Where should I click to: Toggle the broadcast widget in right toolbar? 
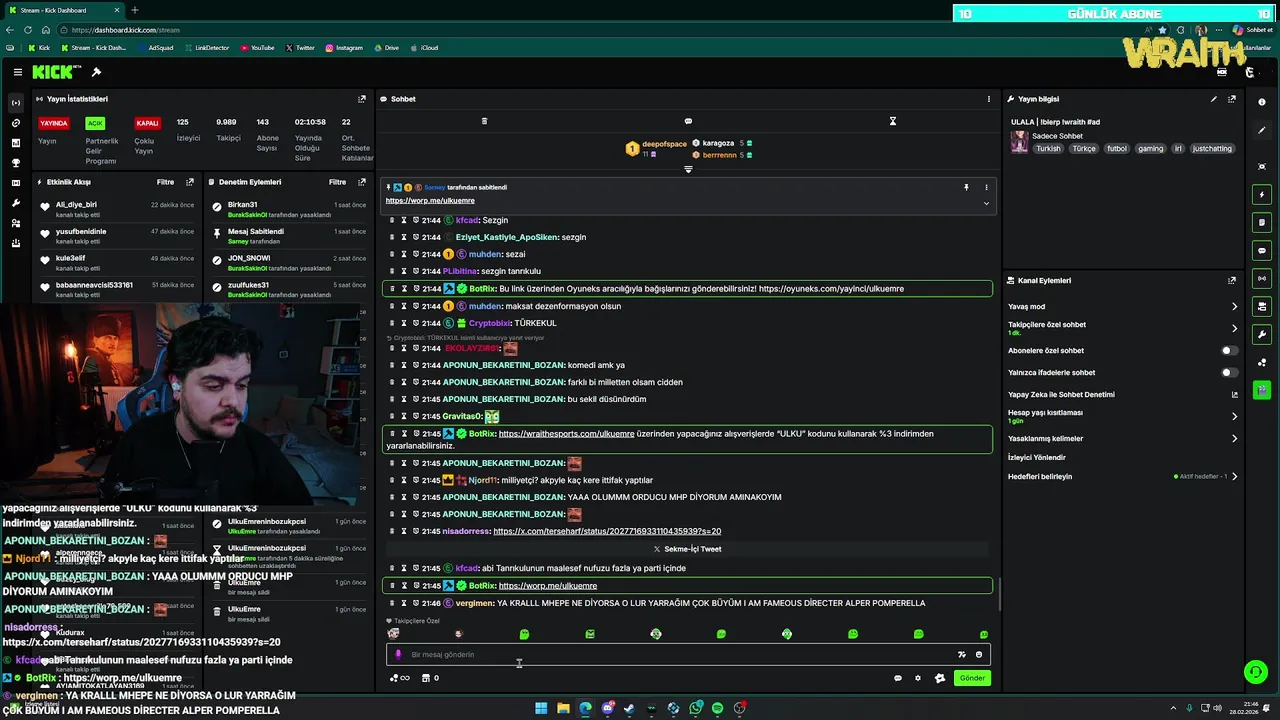1262,278
